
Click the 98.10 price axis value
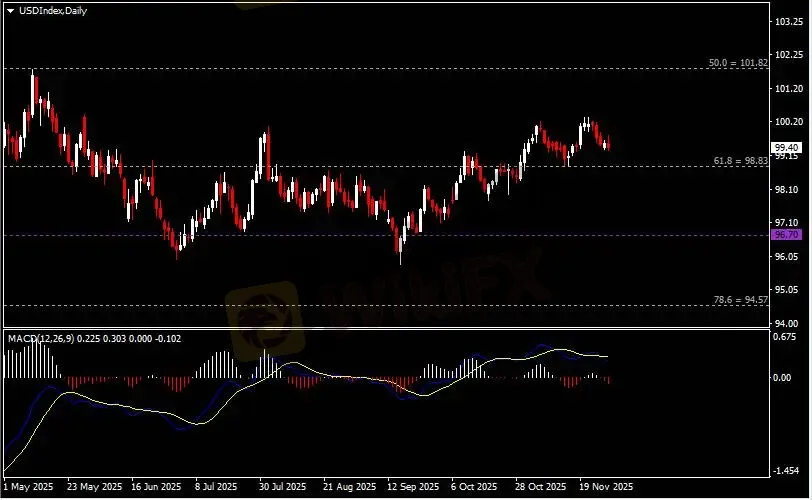[x=789, y=190]
